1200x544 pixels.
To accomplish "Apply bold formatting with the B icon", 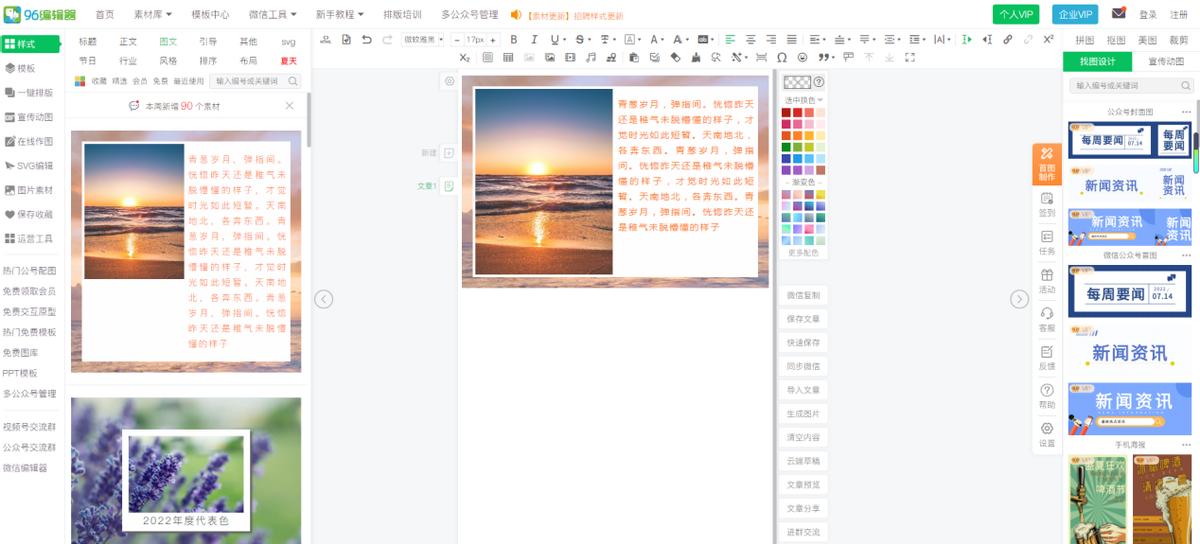I will [x=514, y=40].
